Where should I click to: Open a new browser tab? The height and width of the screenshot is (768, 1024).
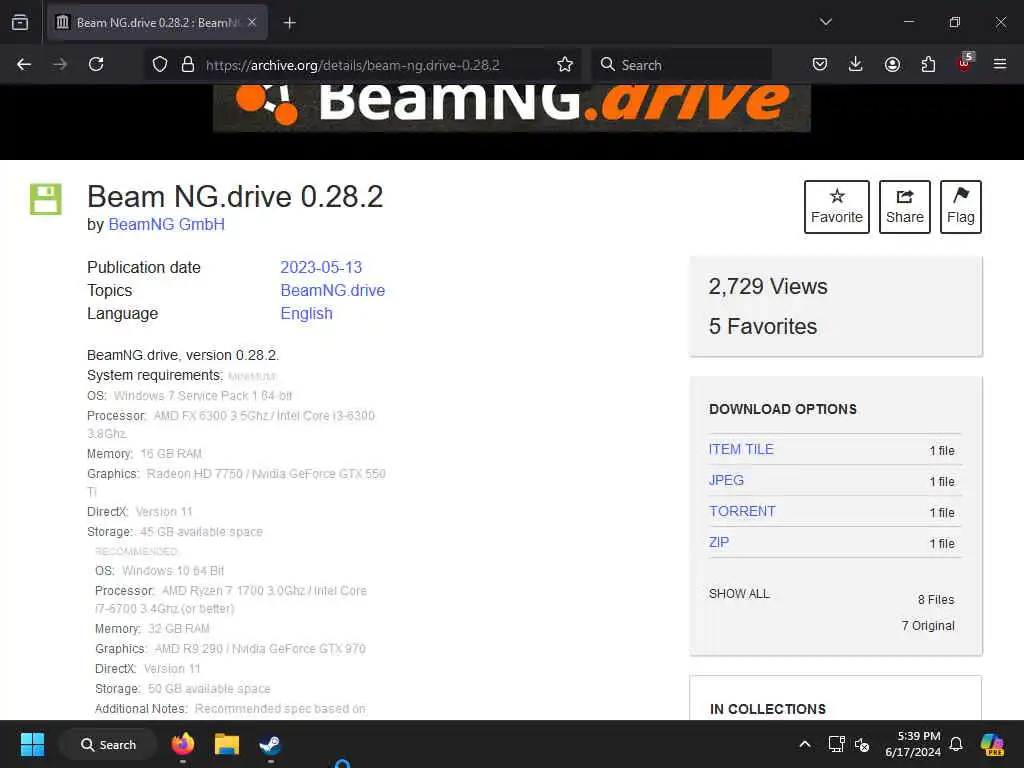(x=290, y=23)
